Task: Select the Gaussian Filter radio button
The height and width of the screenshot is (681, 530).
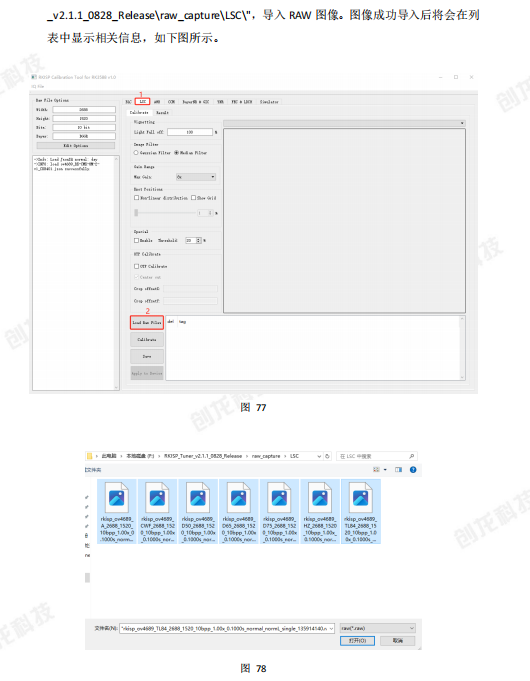Action: point(136,153)
